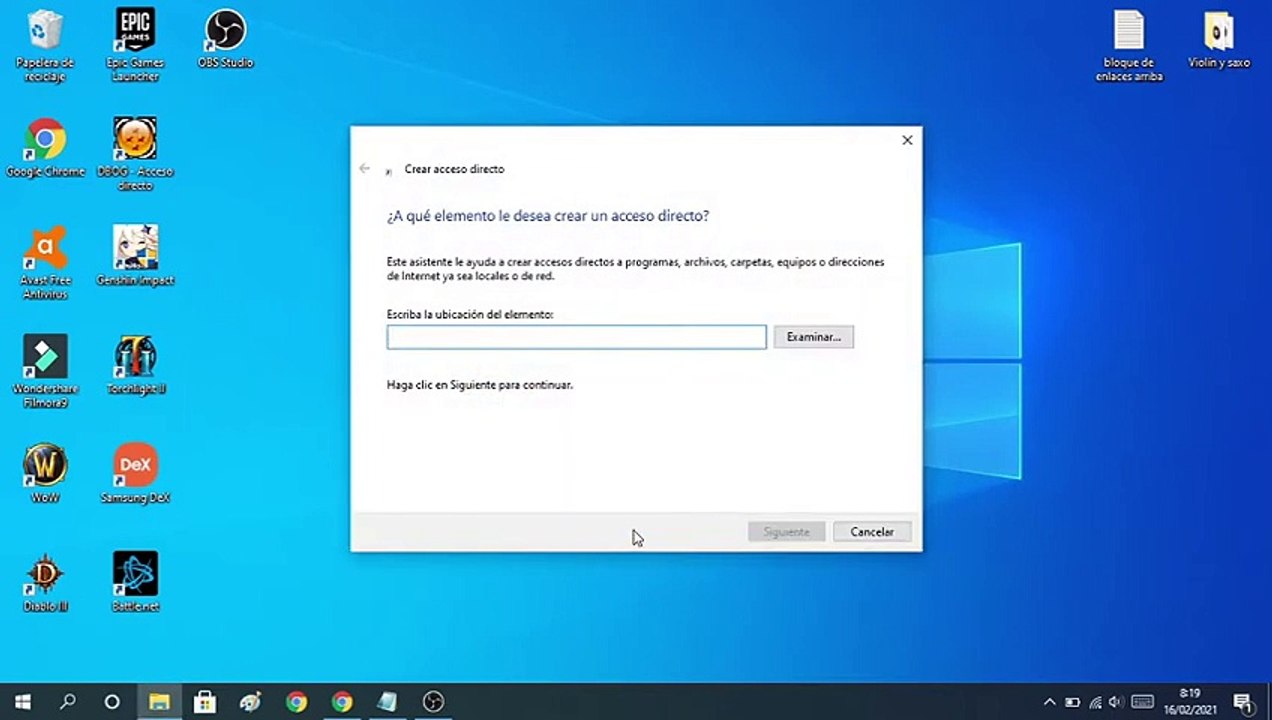The height and width of the screenshot is (720, 1272).
Task: Open Cortana circle on taskbar
Action: 112,702
